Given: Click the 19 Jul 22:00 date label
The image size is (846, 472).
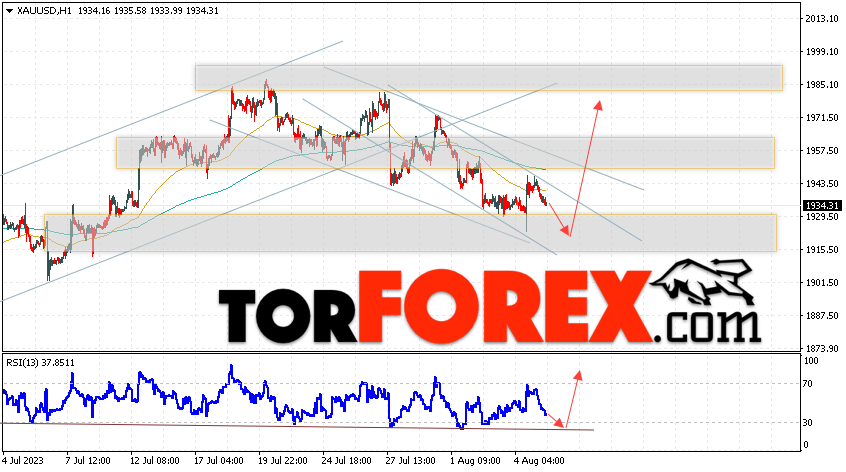Looking at the screenshot, I should (283, 461).
